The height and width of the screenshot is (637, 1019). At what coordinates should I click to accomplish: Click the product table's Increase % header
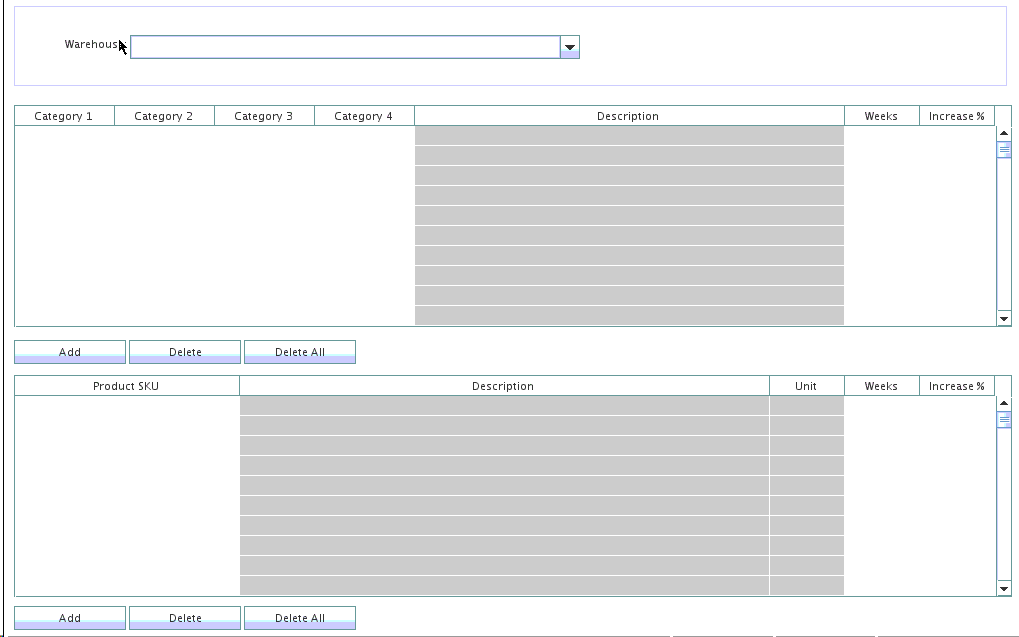[957, 386]
